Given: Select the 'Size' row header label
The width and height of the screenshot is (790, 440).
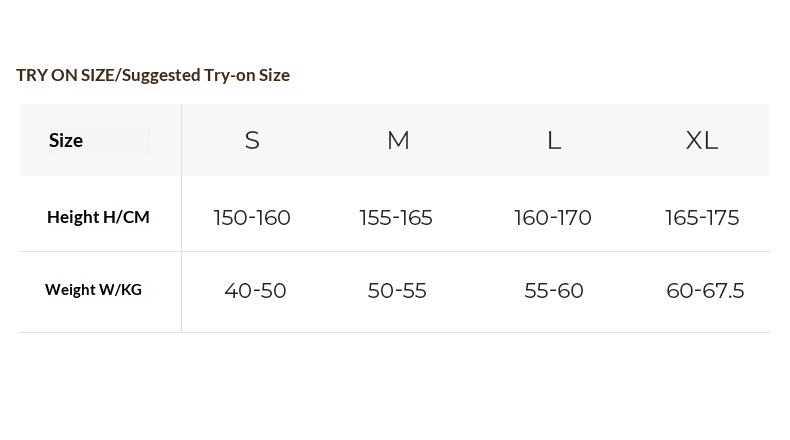Looking at the screenshot, I should pyautogui.click(x=66, y=141).
